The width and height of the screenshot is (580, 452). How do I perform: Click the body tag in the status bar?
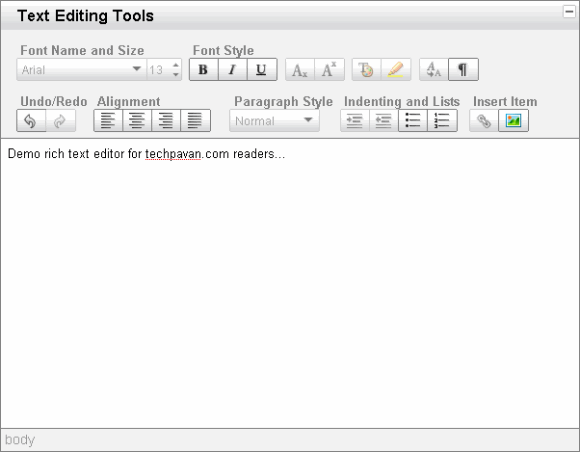coord(20,439)
